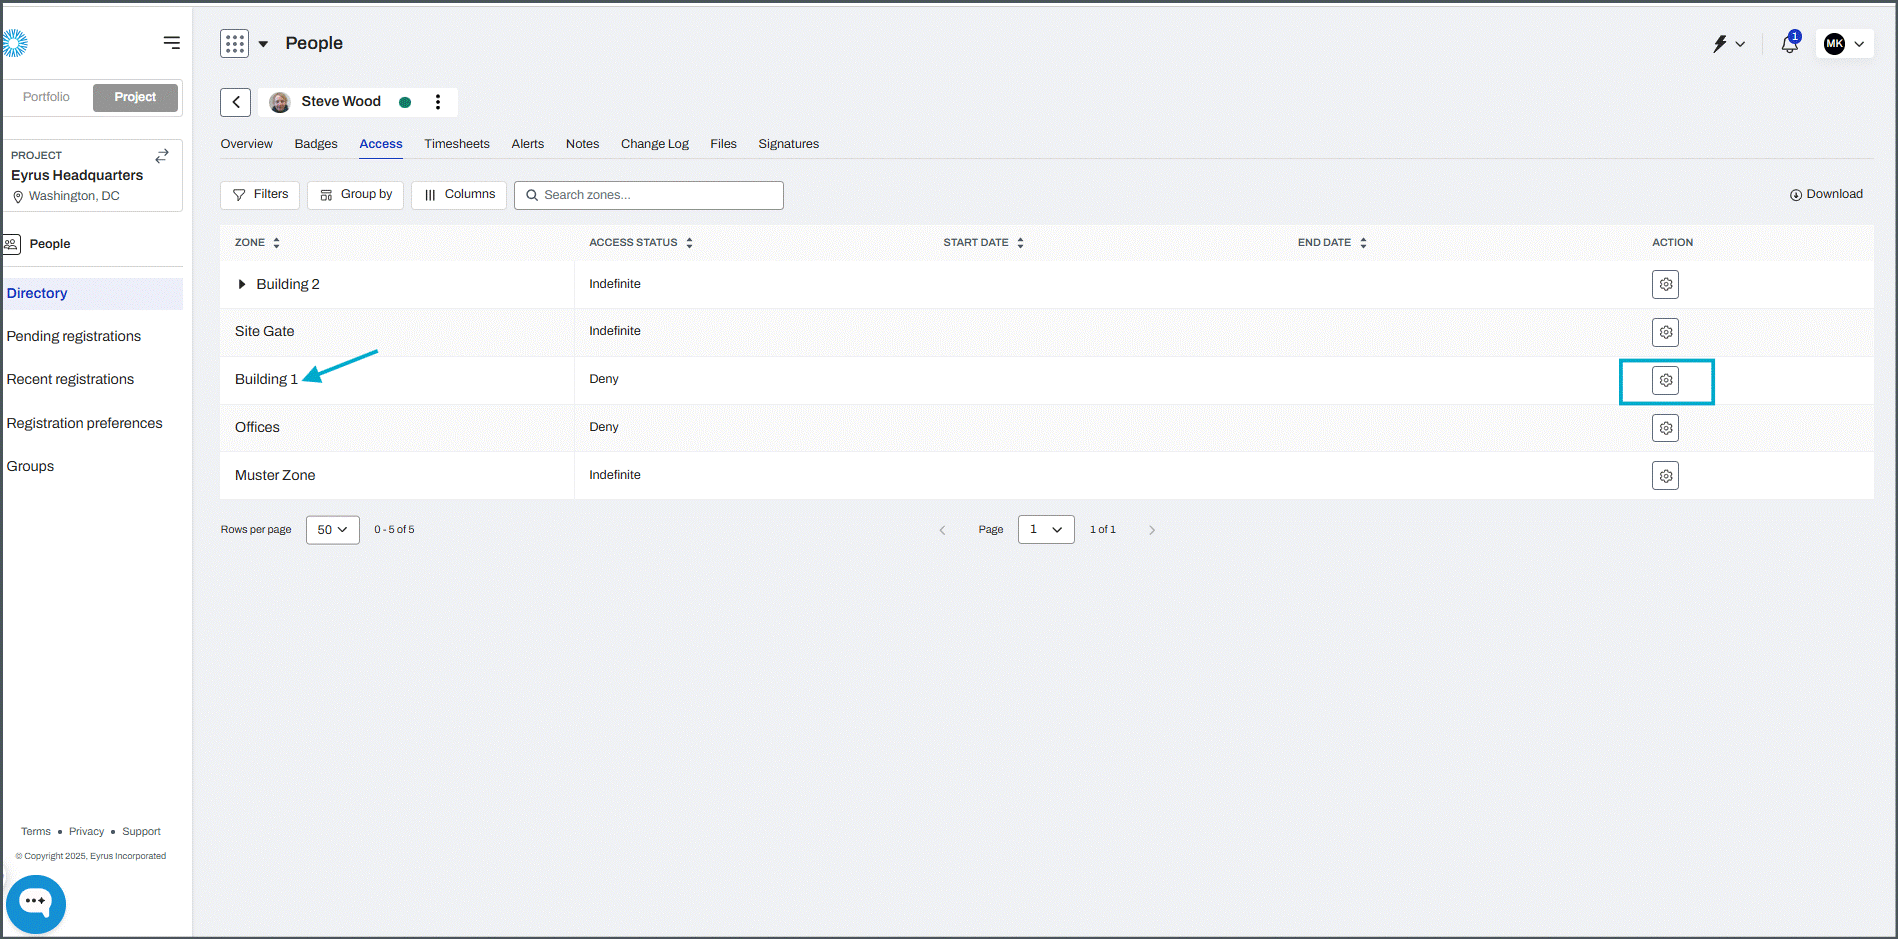
Task: Open the Change Log tab
Action: pos(655,144)
